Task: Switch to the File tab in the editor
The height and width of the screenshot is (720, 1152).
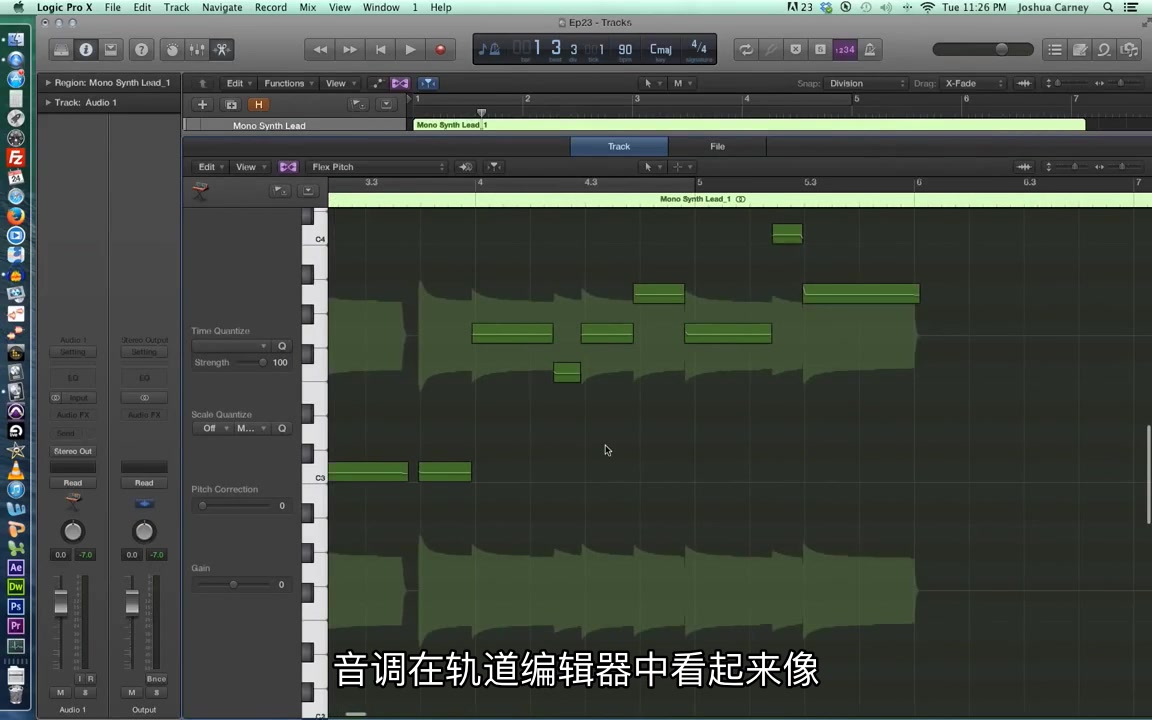Action: pyautogui.click(x=717, y=146)
